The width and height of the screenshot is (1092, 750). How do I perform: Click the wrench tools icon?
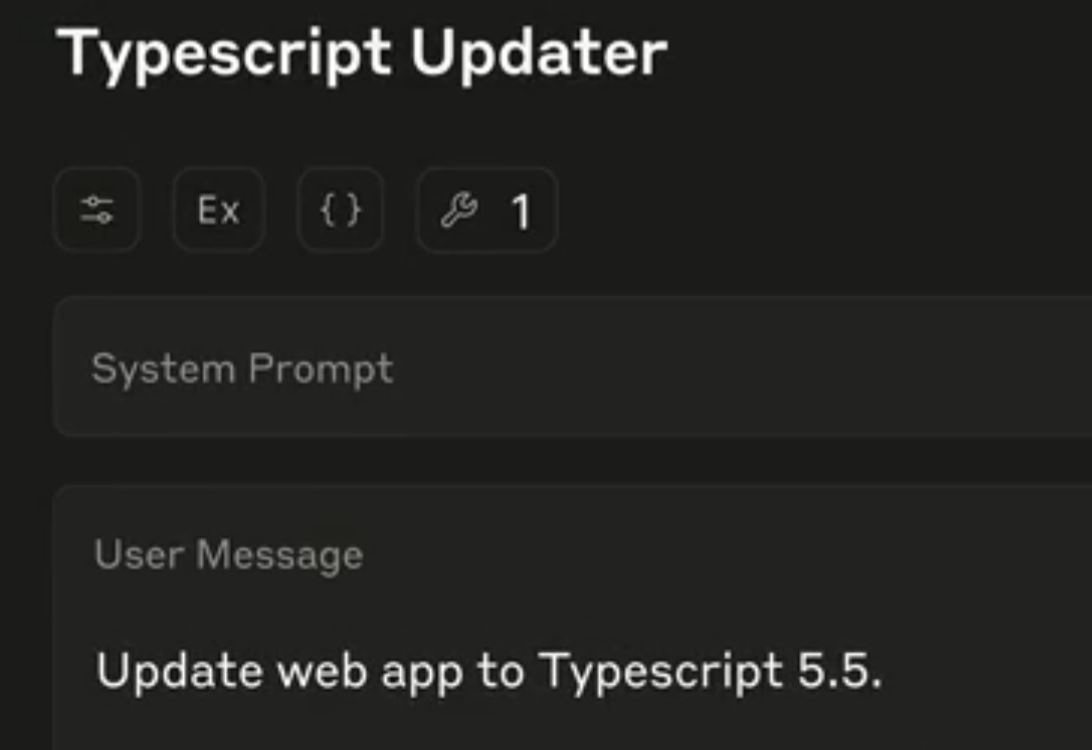[459, 210]
